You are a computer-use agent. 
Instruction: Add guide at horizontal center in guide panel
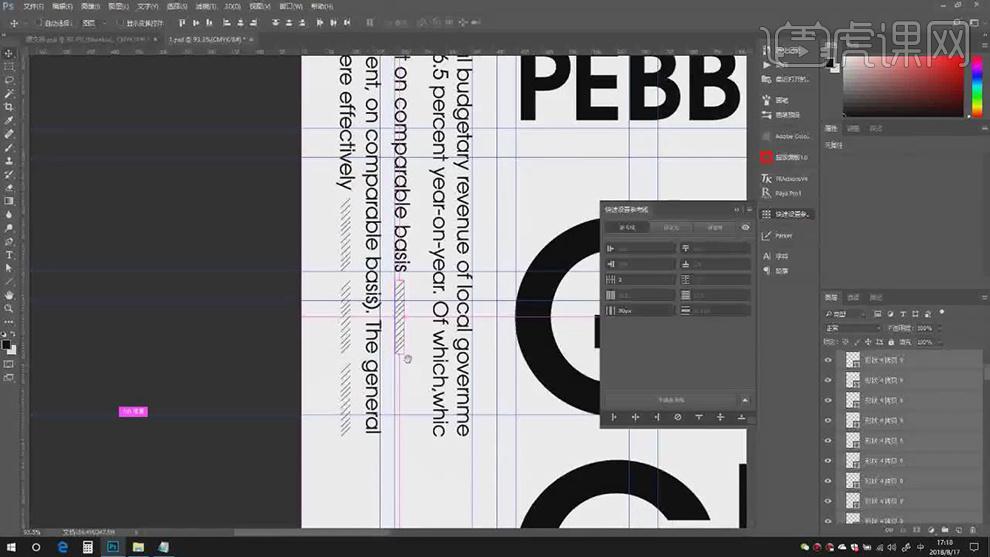(720, 417)
